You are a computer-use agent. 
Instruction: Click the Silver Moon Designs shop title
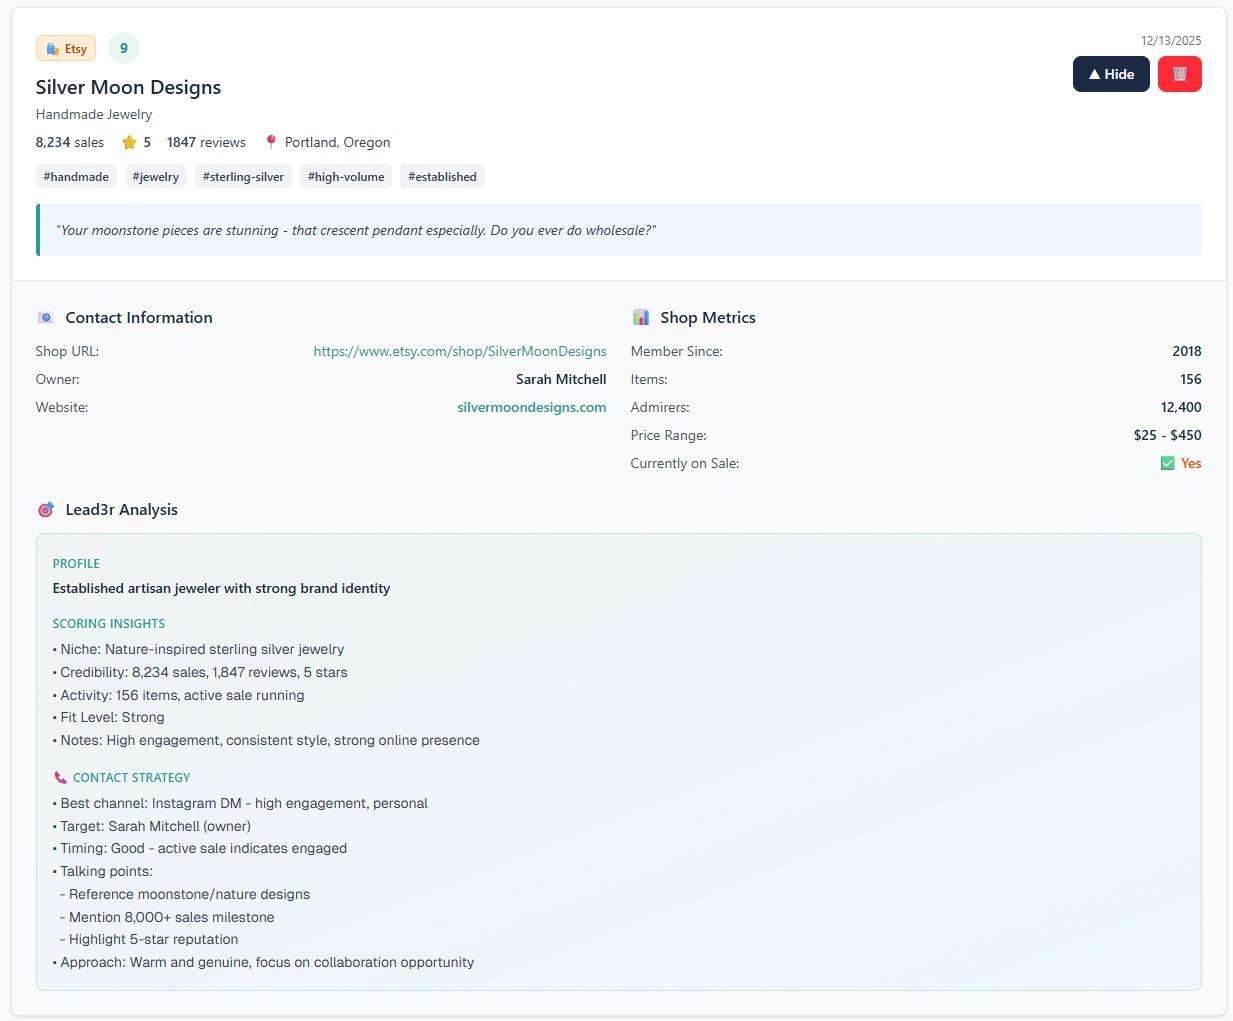pos(128,87)
